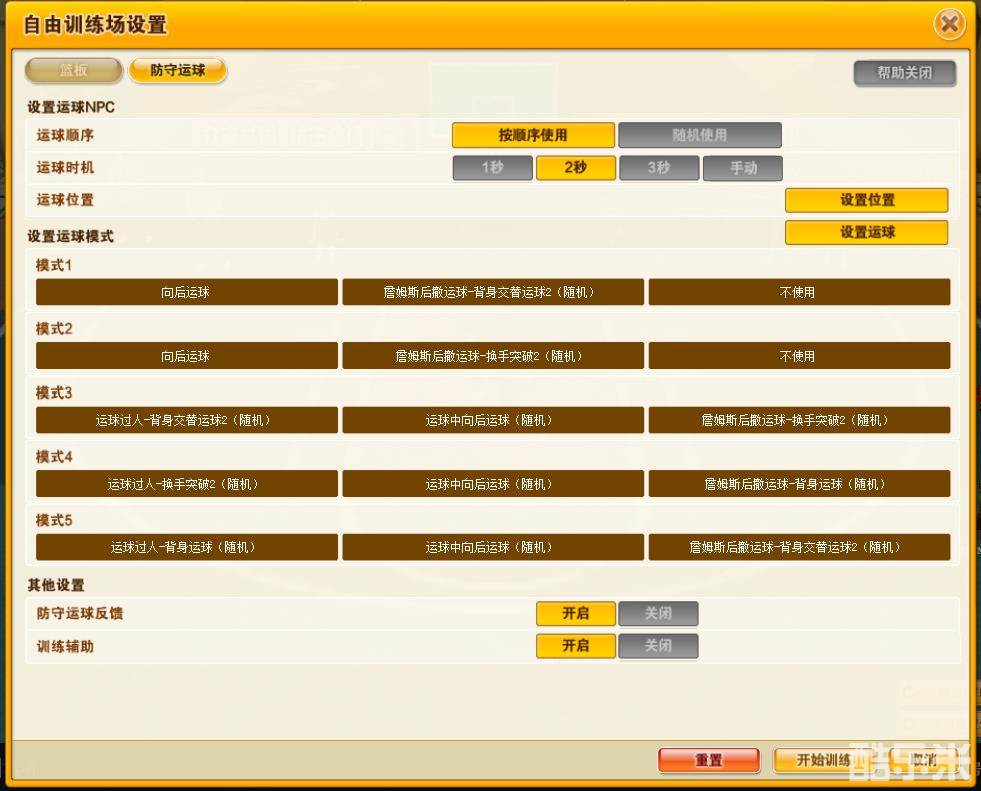981x791 pixels.
Task: Switch to the 篮板 tab
Action: [74, 71]
